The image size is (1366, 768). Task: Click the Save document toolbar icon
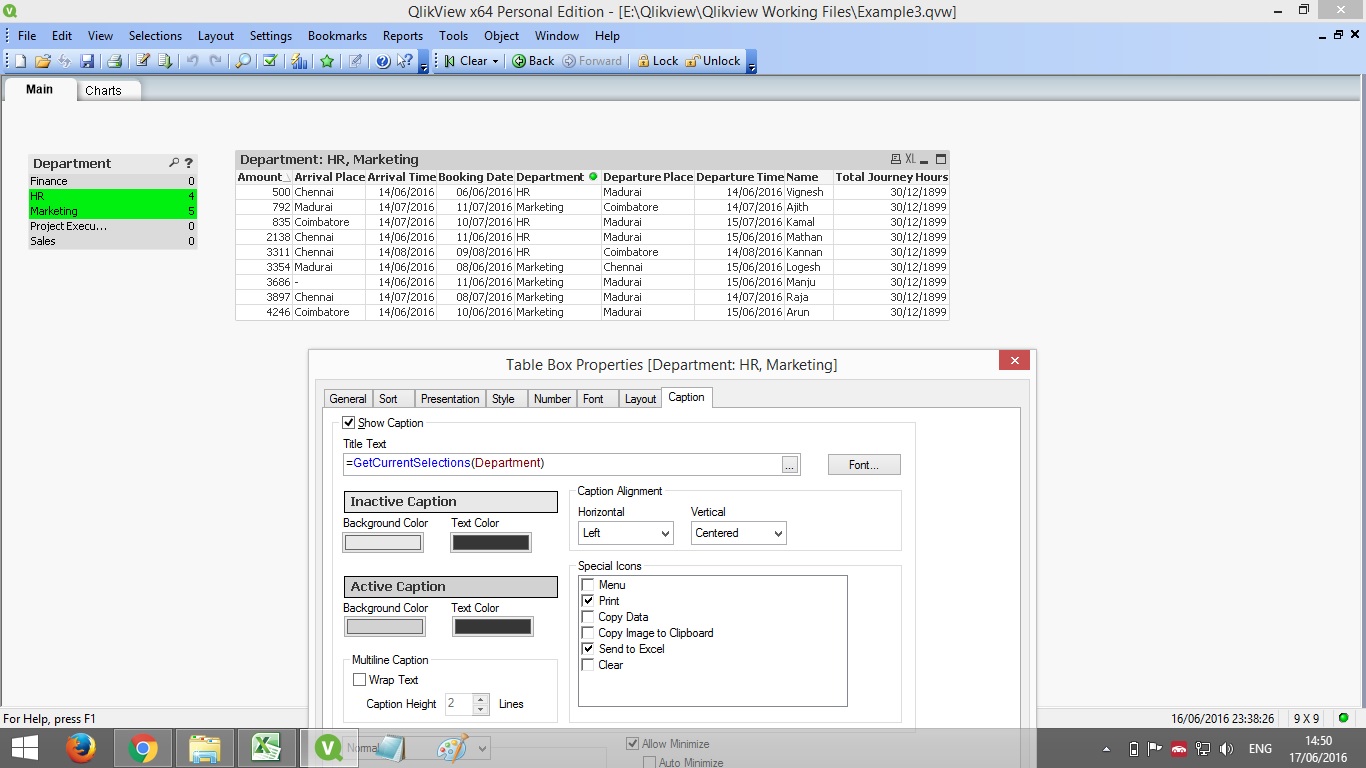coord(87,61)
